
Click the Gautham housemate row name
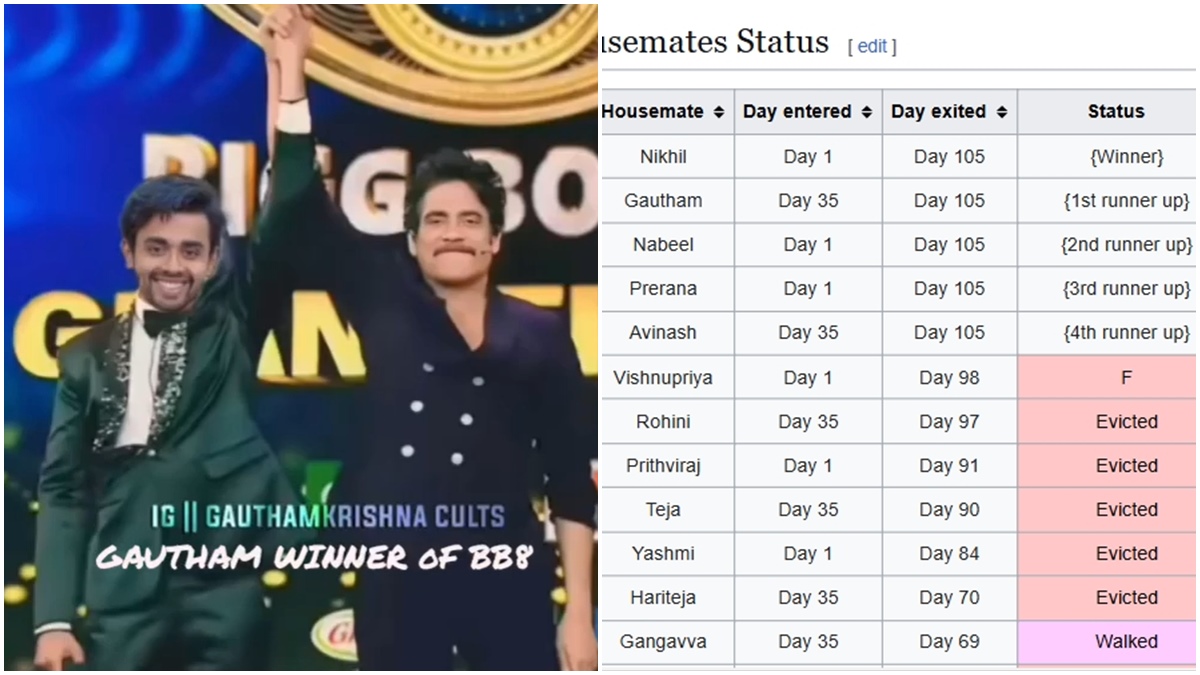pos(663,200)
